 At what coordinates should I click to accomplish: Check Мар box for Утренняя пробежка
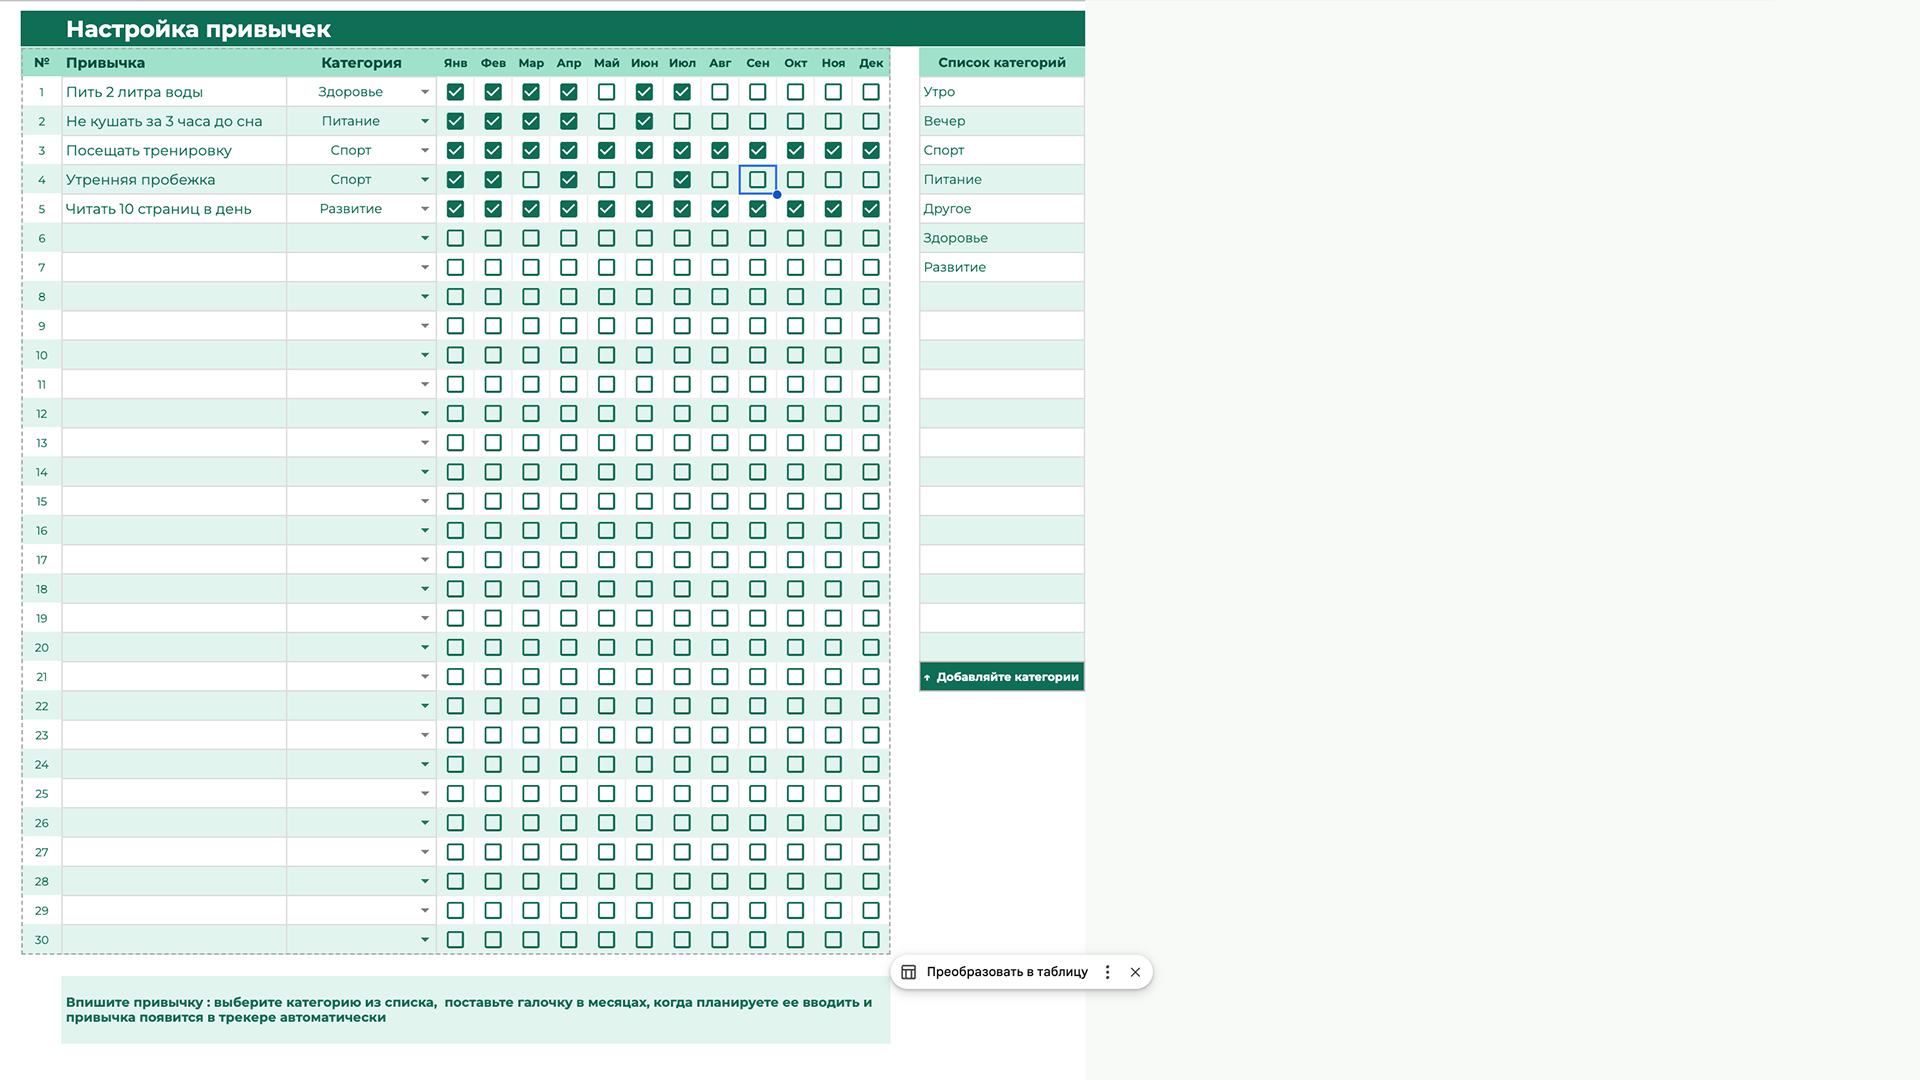point(531,180)
